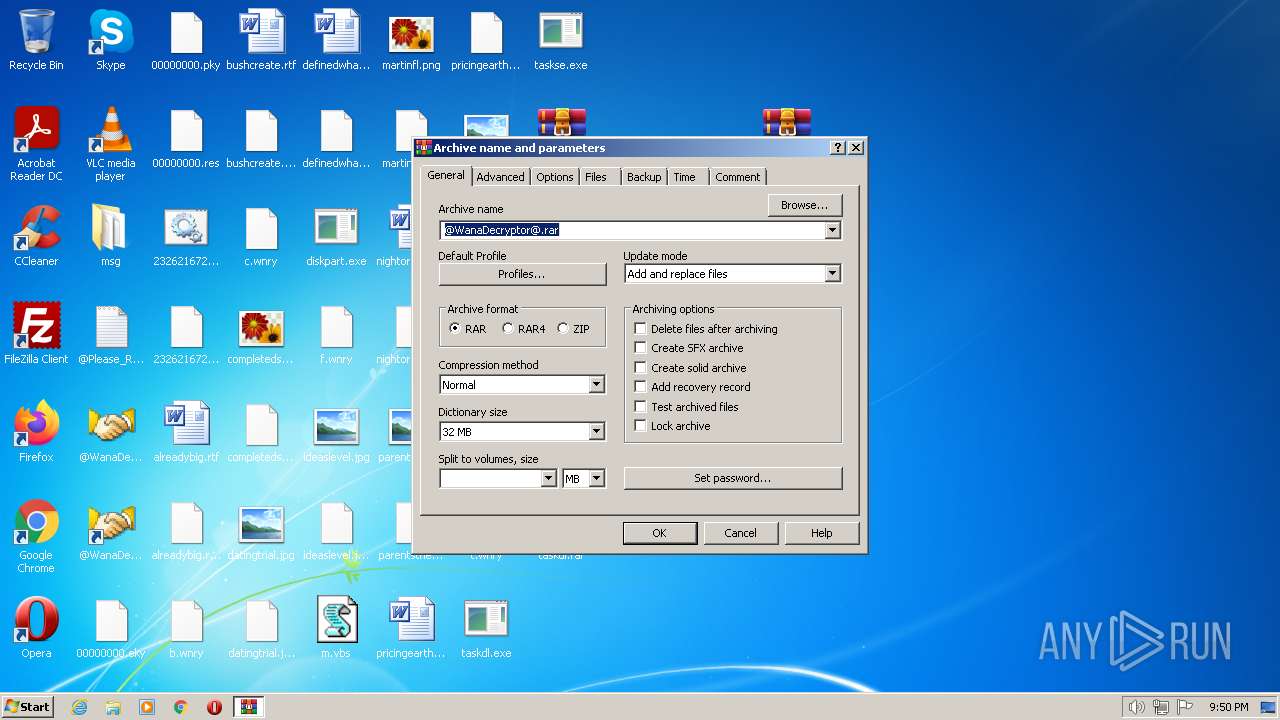Launch the CCleaner desktop shortcut
The image size is (1280, 720).
36,237
